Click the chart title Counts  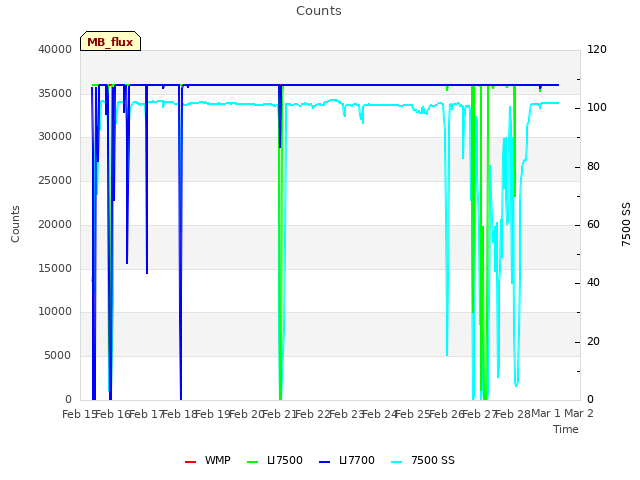[319, 11]
